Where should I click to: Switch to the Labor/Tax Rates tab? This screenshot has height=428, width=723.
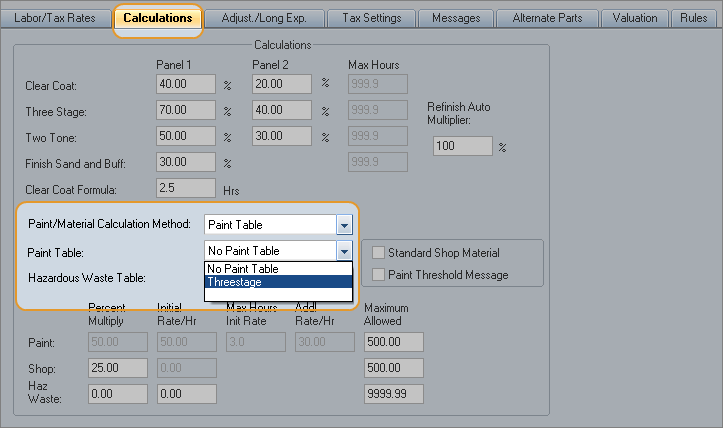pyautogui.click(x=56, y=18)
